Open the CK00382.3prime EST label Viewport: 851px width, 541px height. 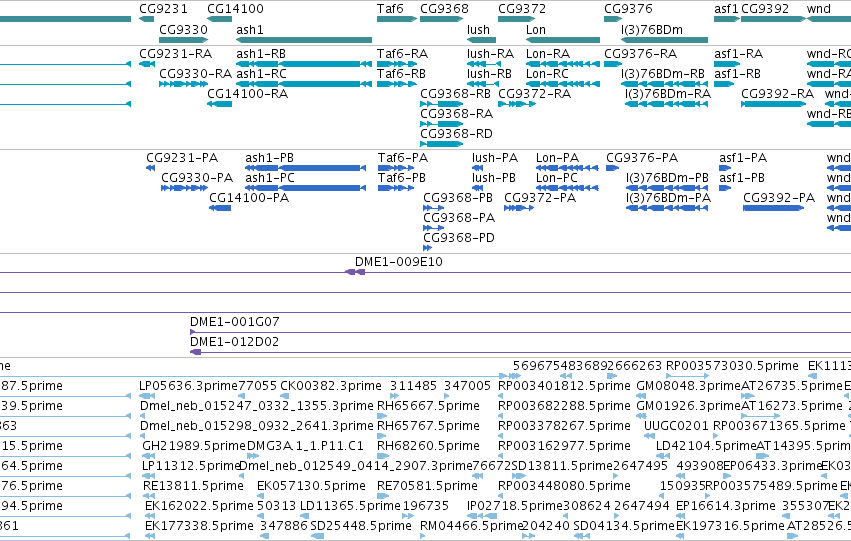331,386
